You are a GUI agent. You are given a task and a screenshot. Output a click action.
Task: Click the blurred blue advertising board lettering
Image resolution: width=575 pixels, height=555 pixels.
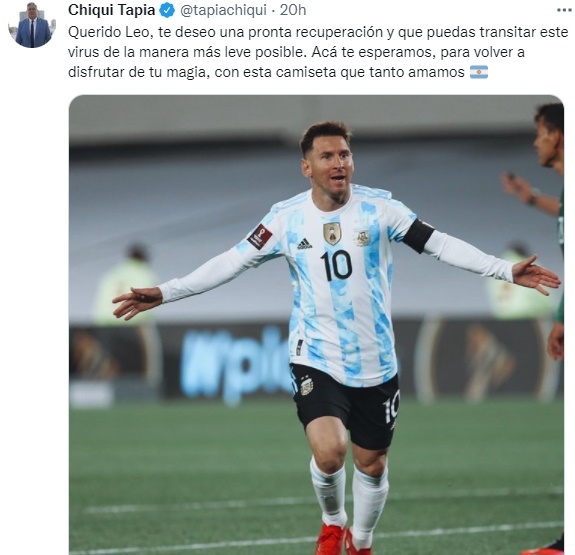tap(235, 363)
